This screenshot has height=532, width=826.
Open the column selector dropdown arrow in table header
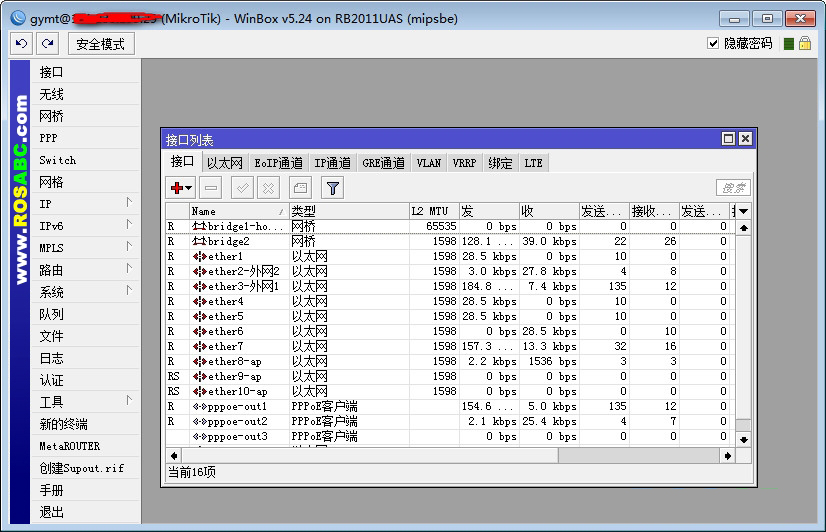743,211
